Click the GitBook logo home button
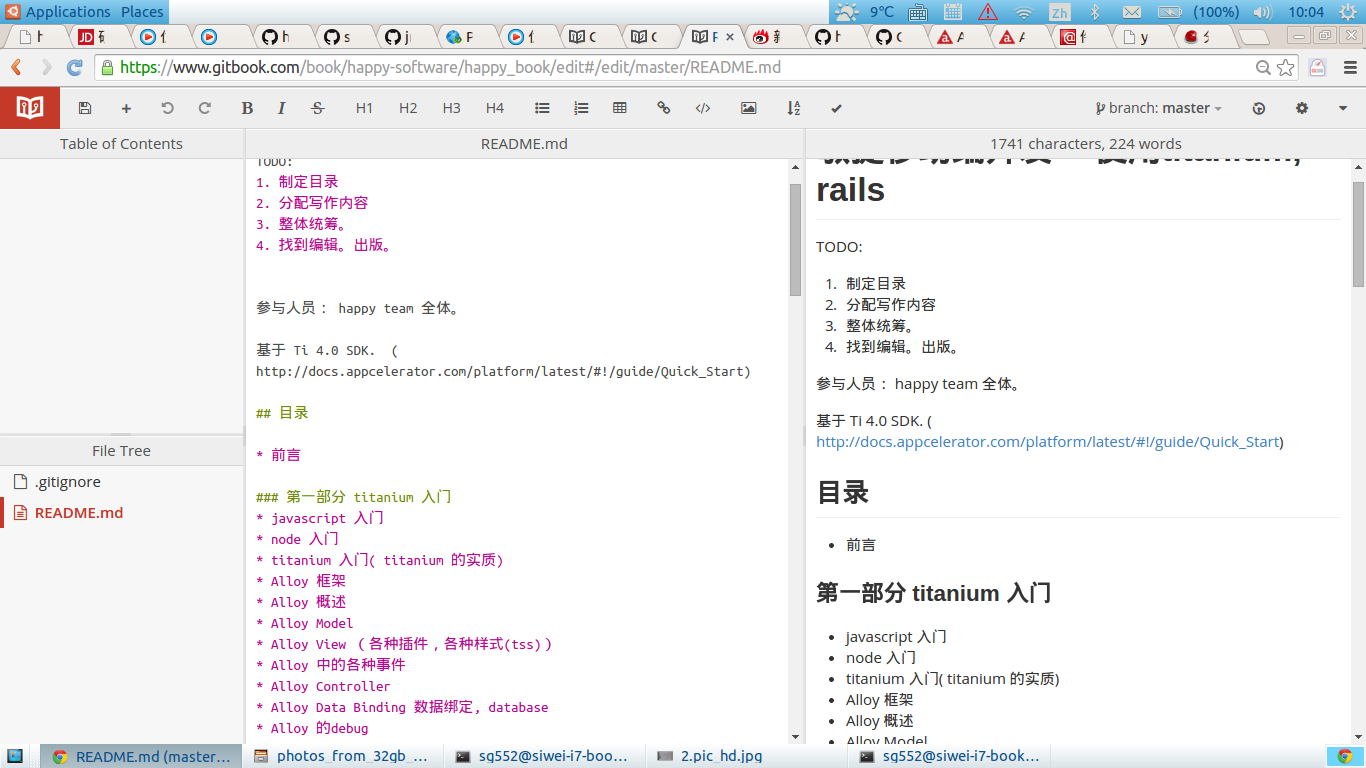The image size is (1366, 768). pos(30,108)
